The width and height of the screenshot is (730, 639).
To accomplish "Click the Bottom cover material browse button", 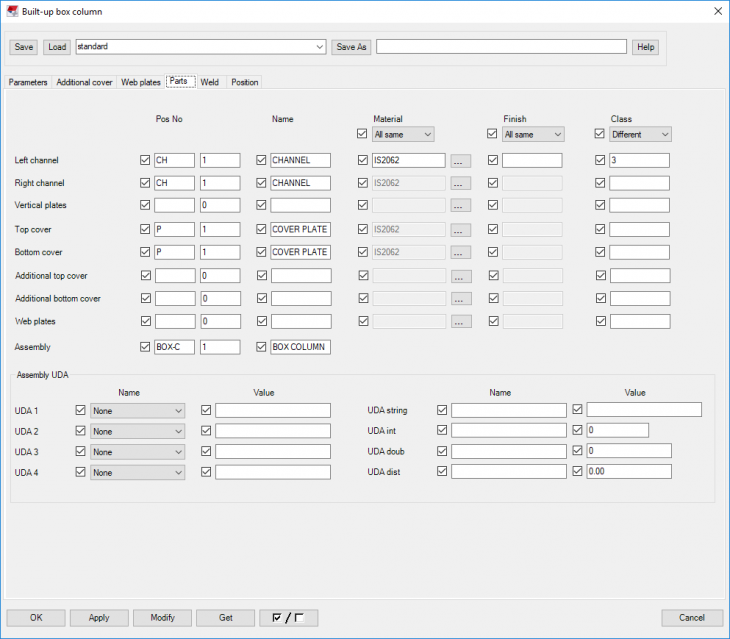I will [460, 252].
